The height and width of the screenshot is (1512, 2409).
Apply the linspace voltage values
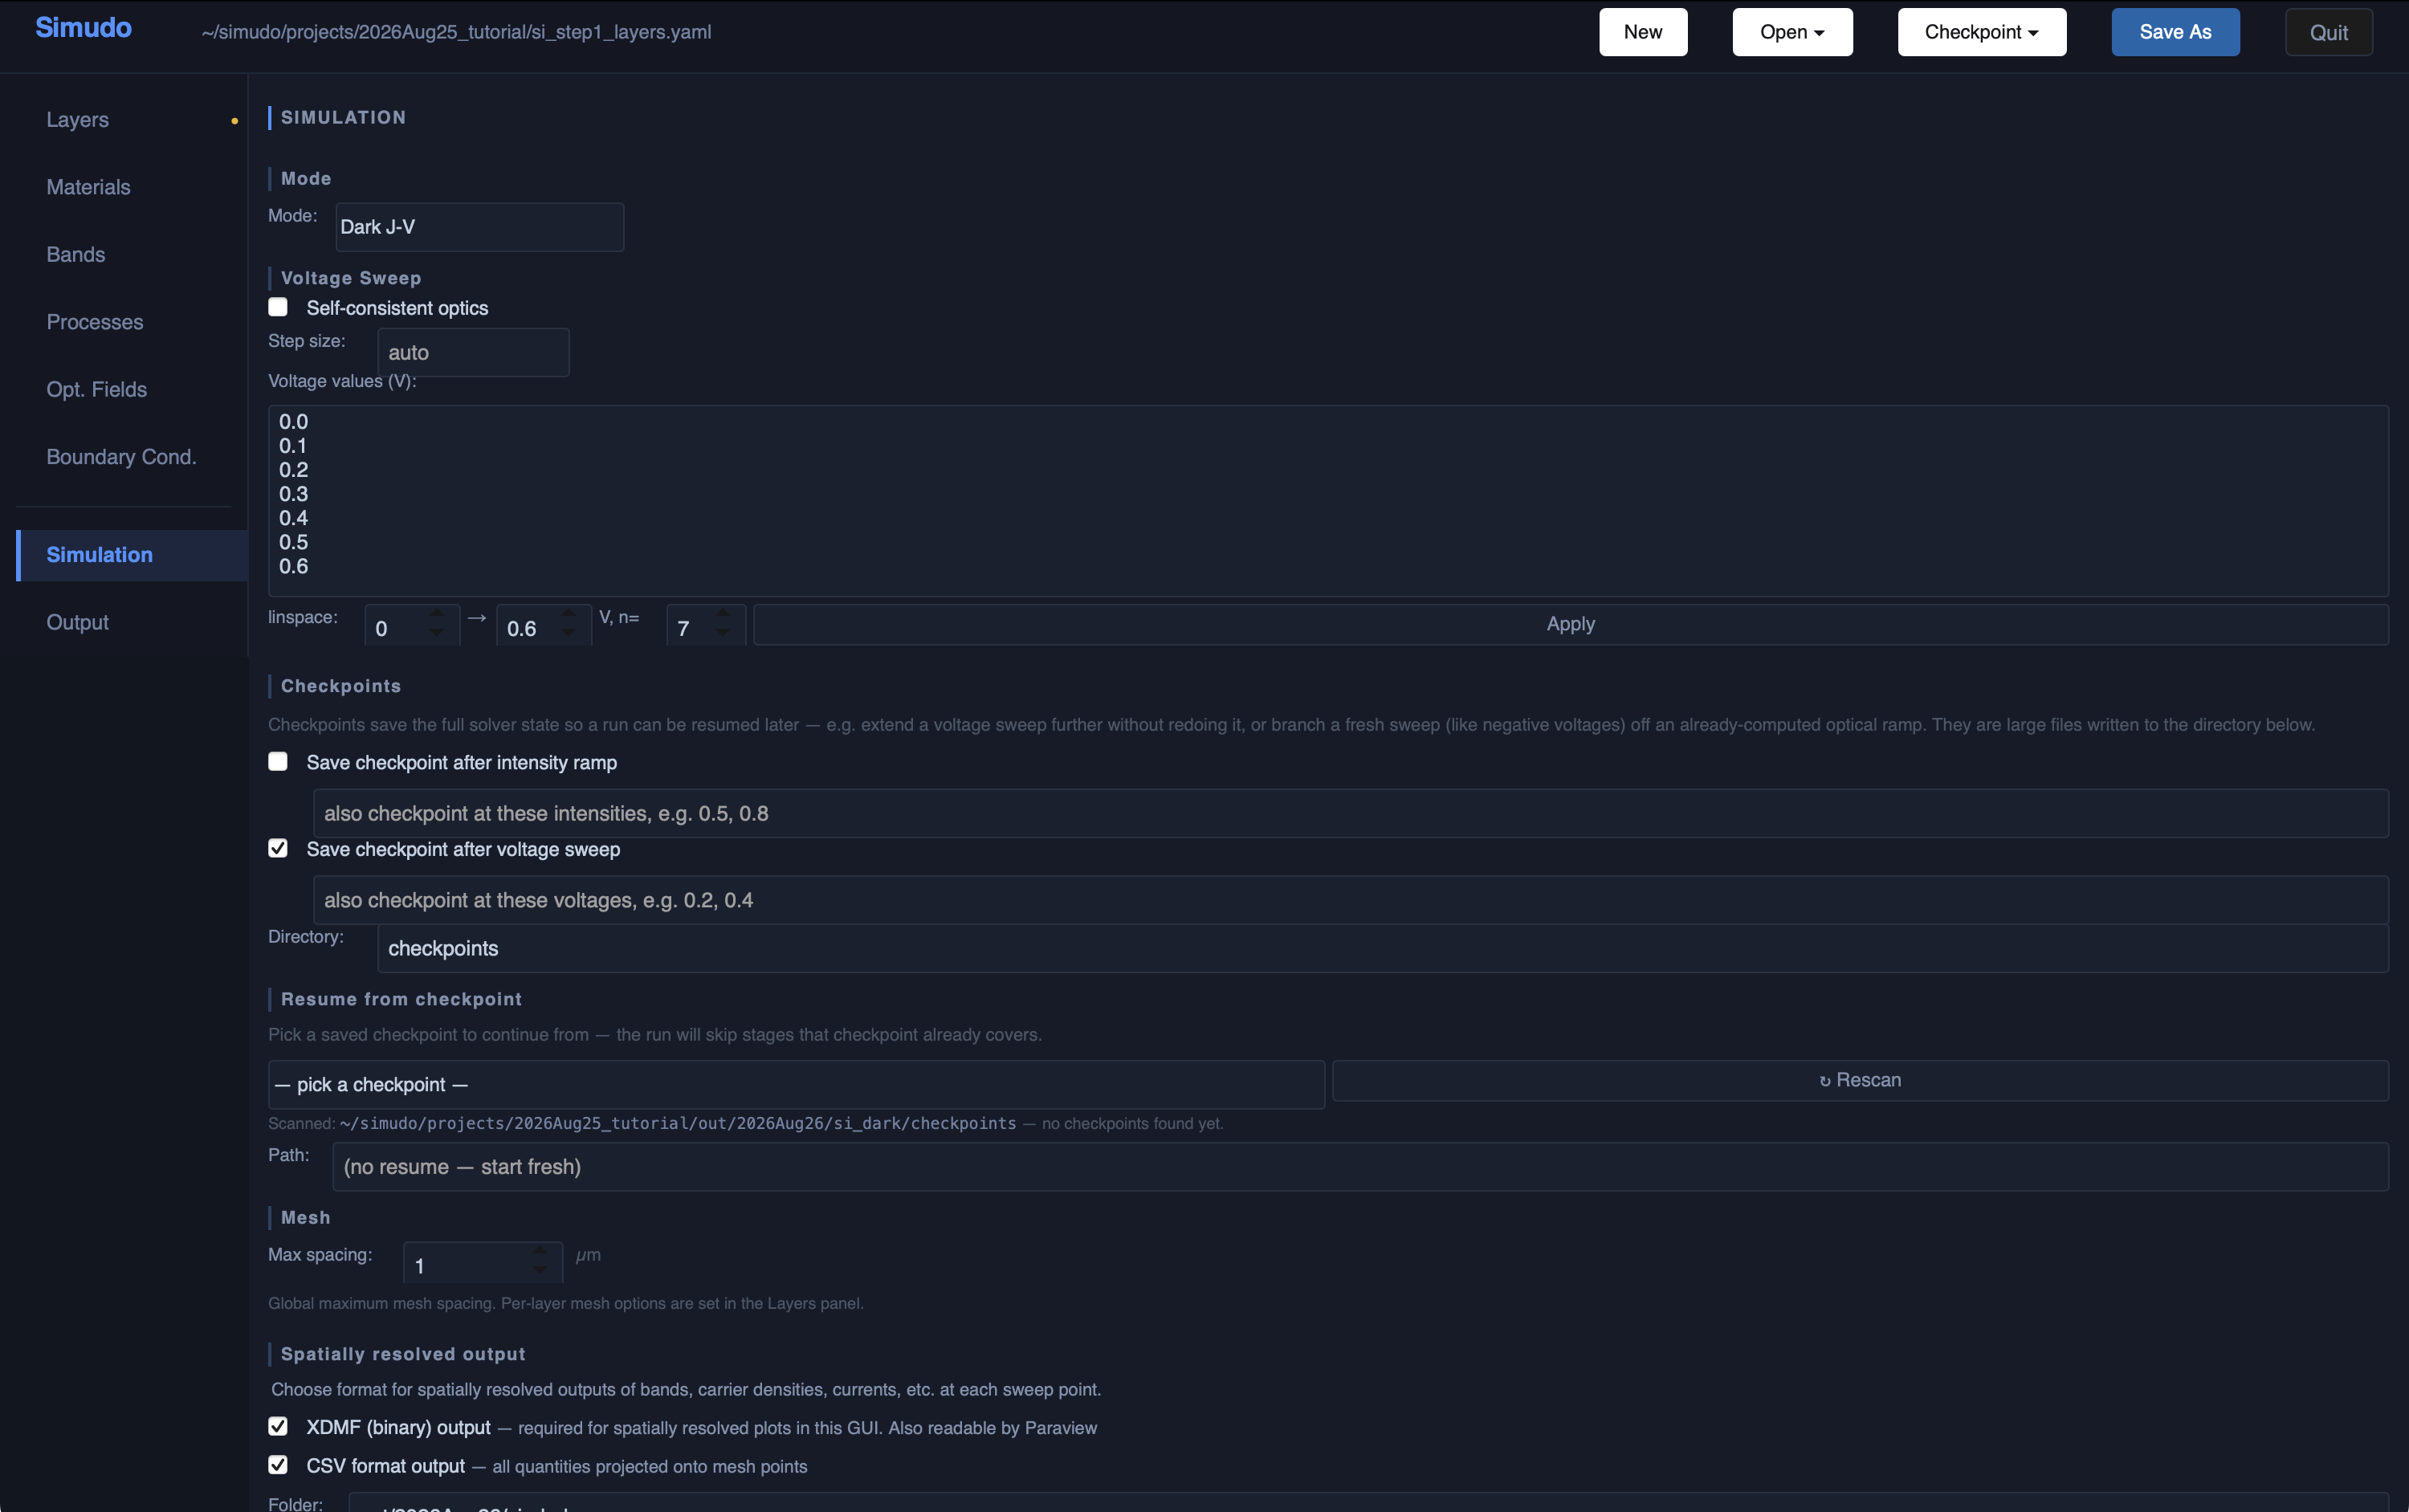(x=1571, y=624)
